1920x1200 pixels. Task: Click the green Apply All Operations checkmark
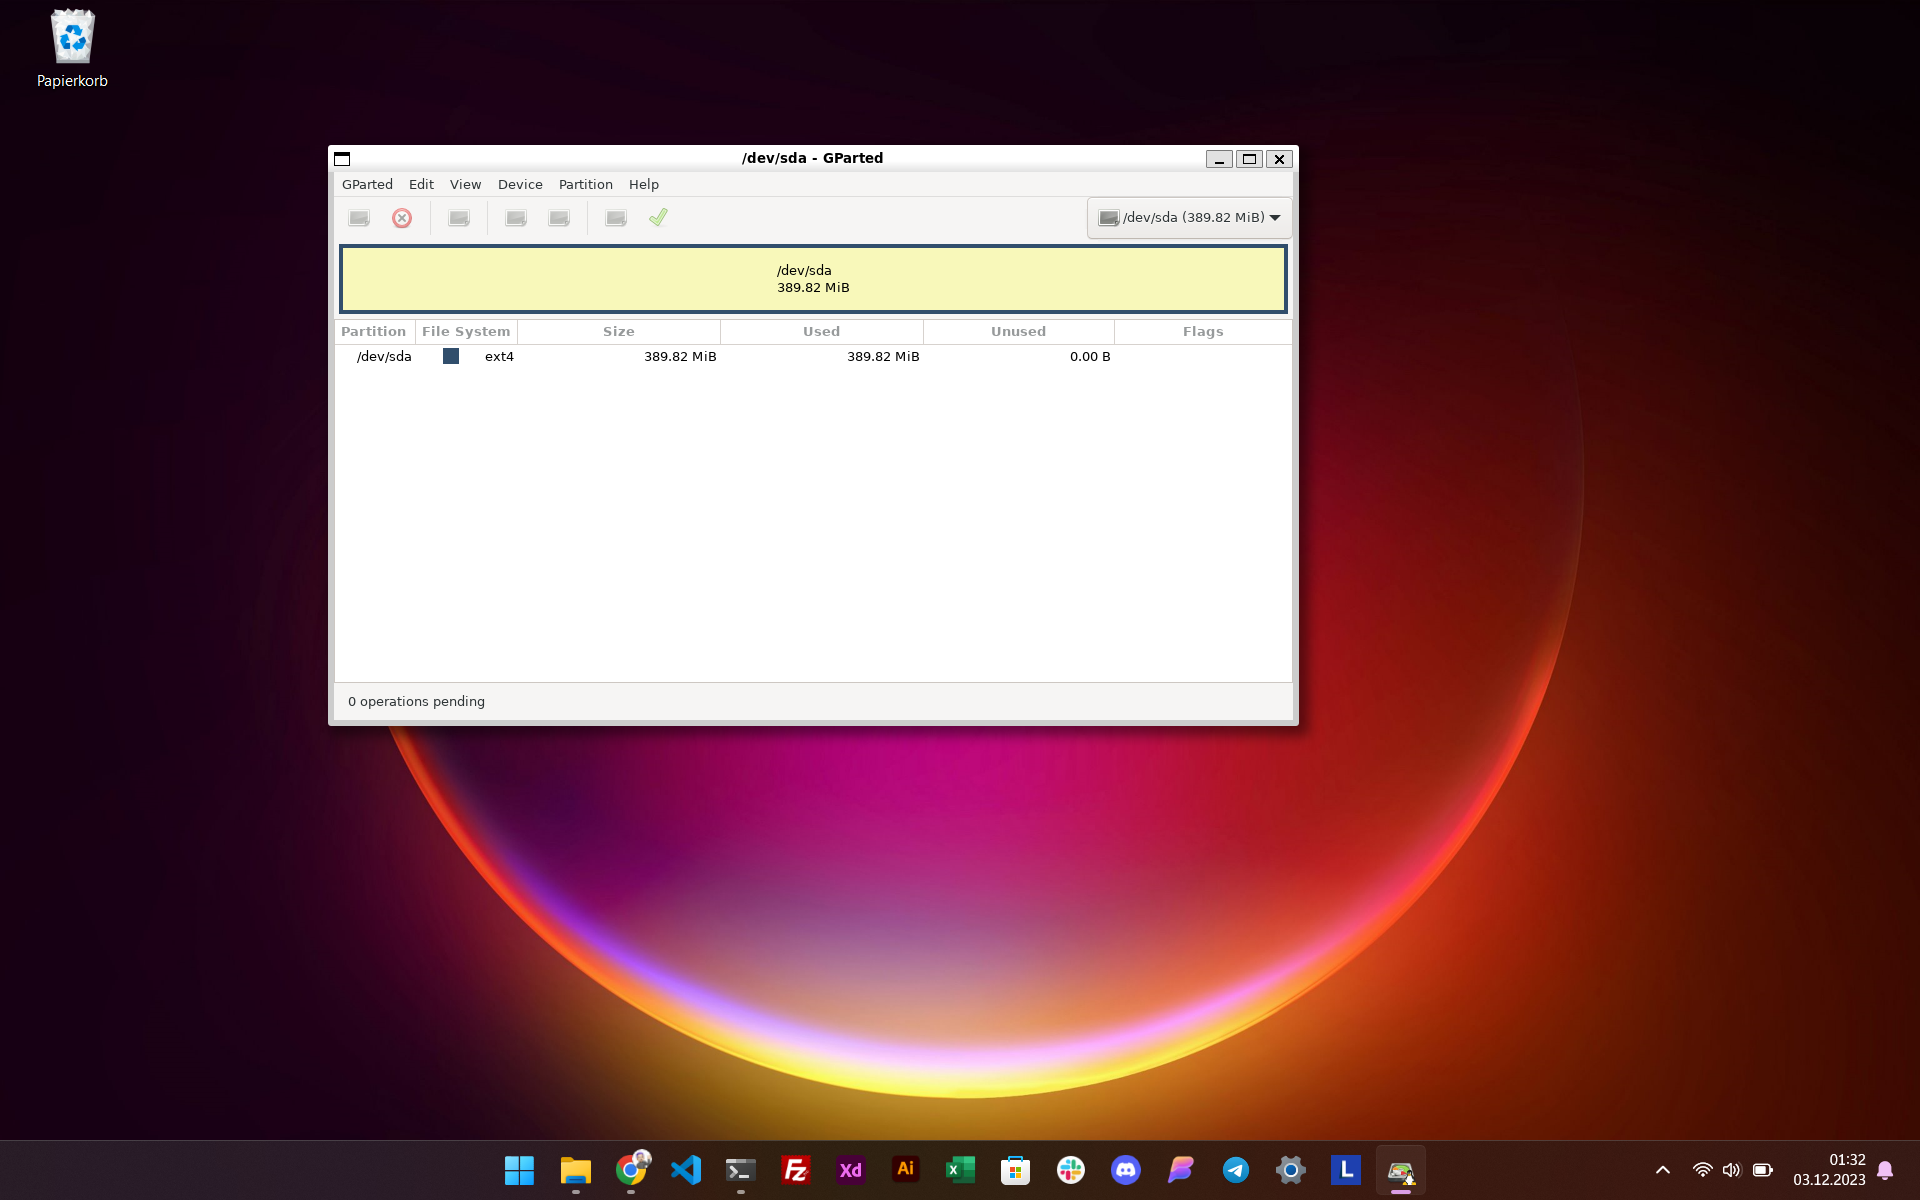tap(658, 218)
